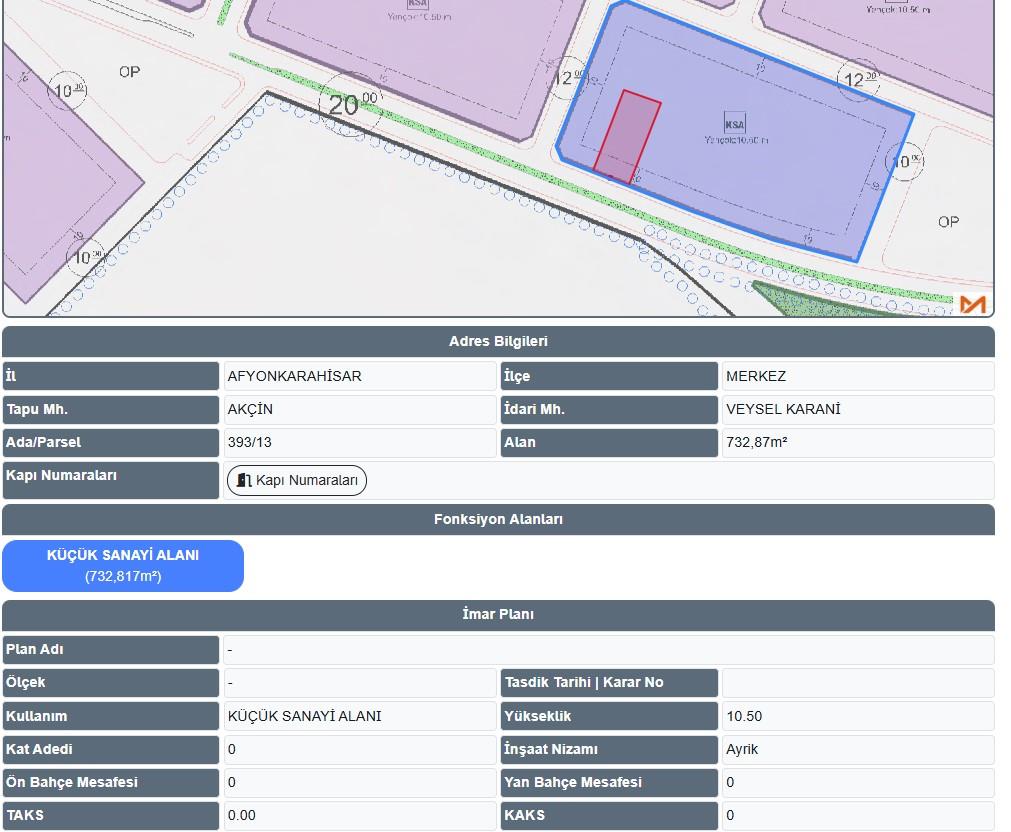Viewport: 1011px width, 832px height.
Task: Click the AFYONKARAHİSAR province value
Action: tap(295, 377)
